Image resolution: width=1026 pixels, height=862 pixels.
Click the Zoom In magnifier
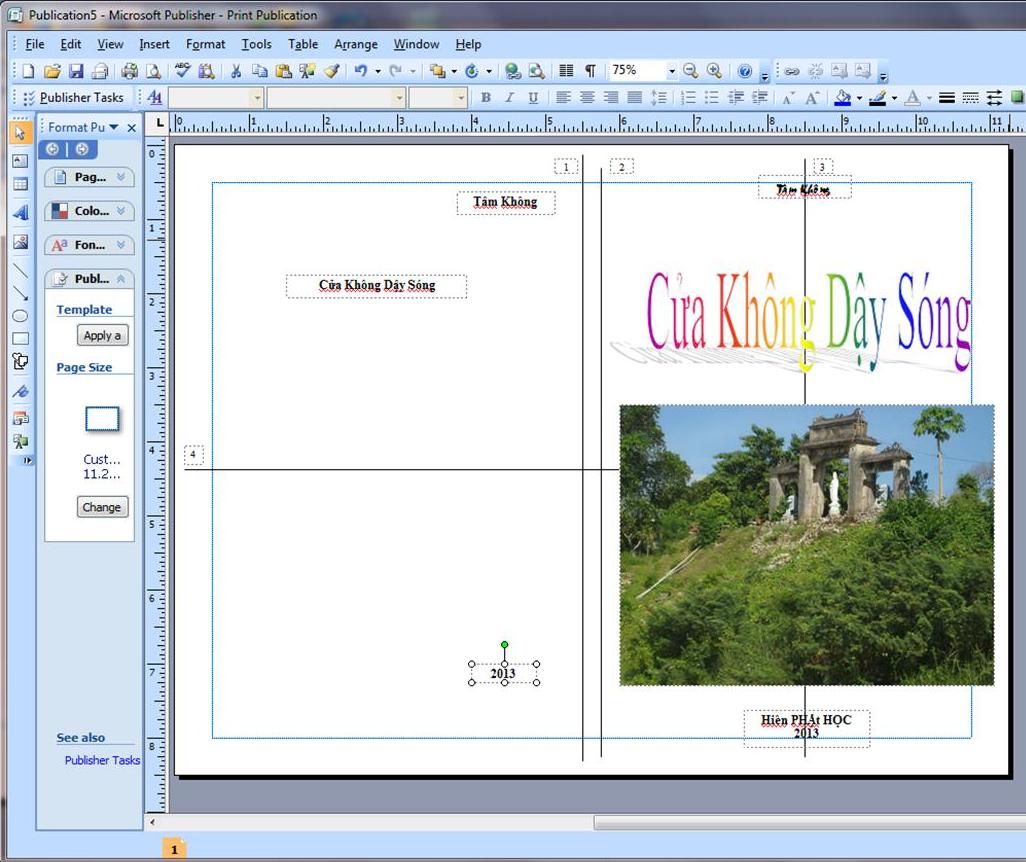click(715, 71)
